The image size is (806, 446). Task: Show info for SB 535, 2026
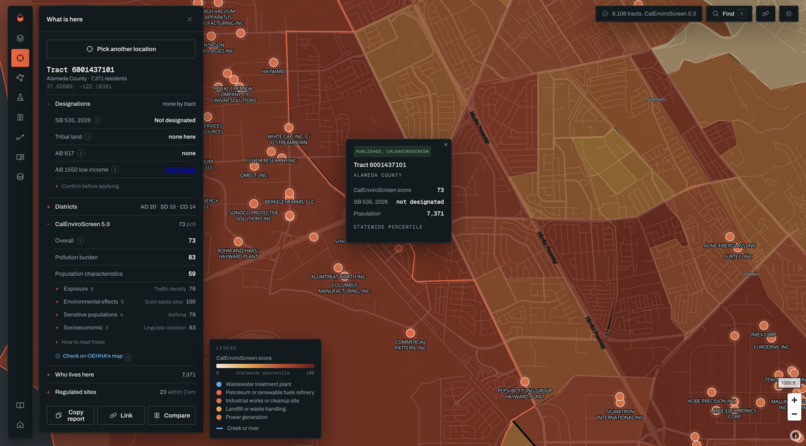click(98, 120)
